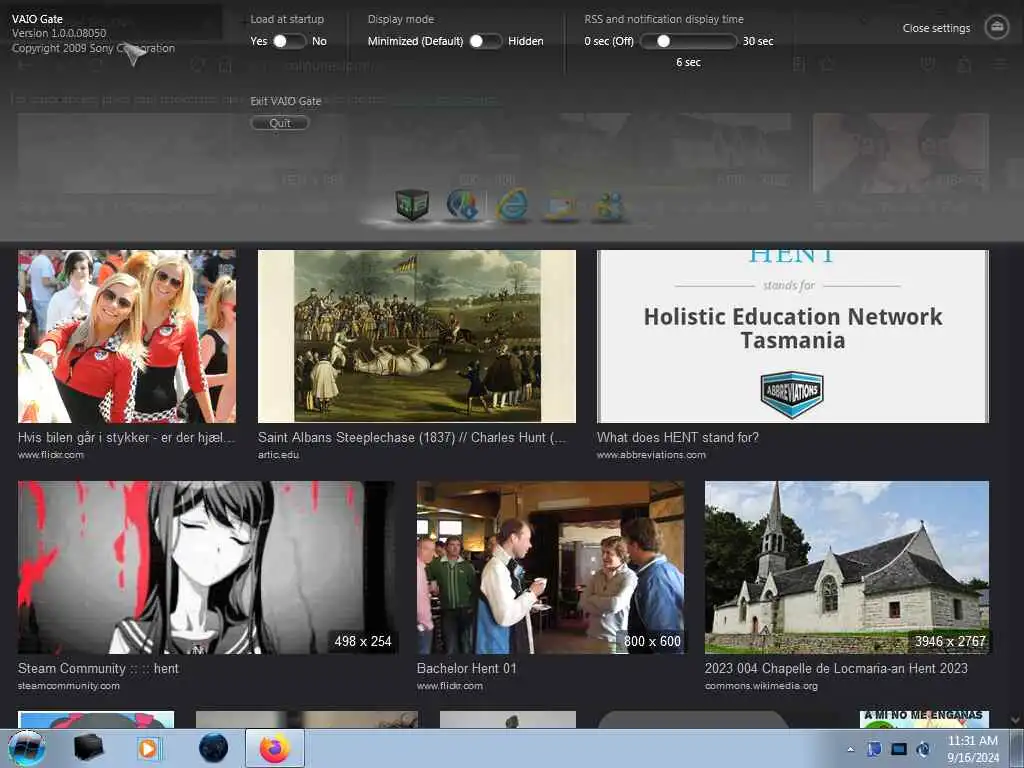Open Internet Explorer from the VAIO Gate dock
This screenshot has height=768, width=1024.
[x=513, y=204]
